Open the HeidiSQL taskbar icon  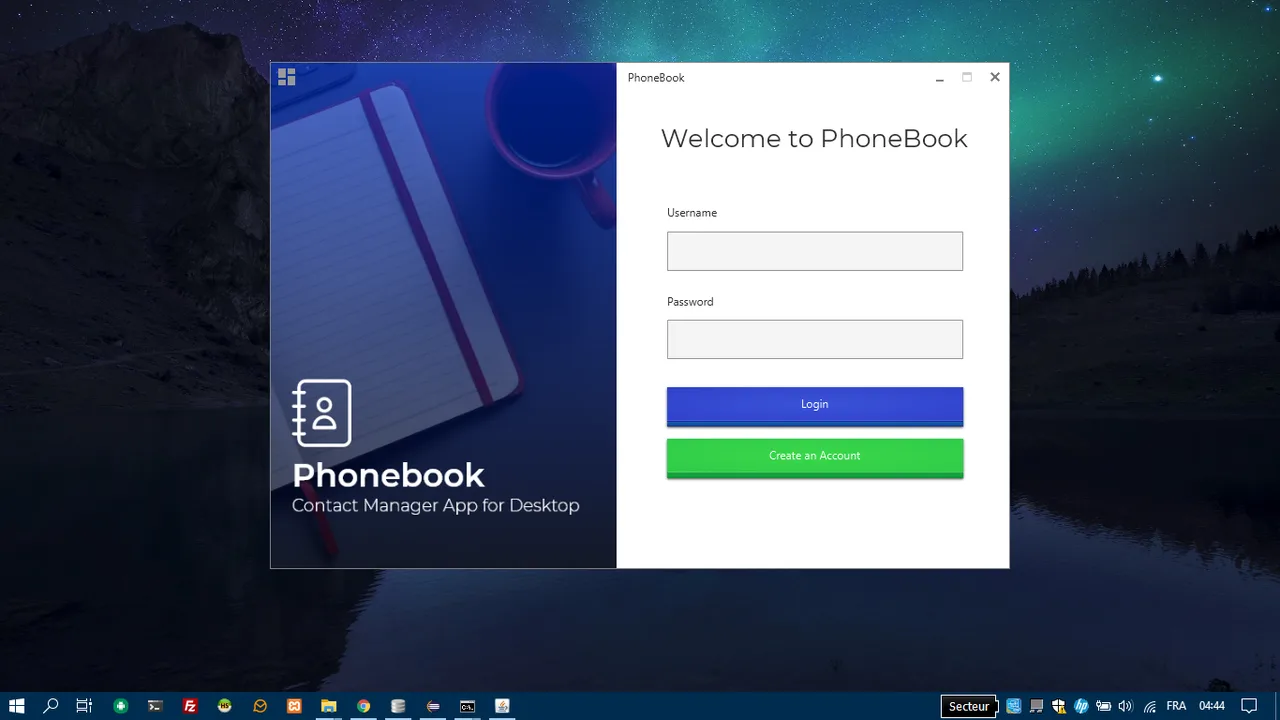pyautogui.click(x=225, y=706)
